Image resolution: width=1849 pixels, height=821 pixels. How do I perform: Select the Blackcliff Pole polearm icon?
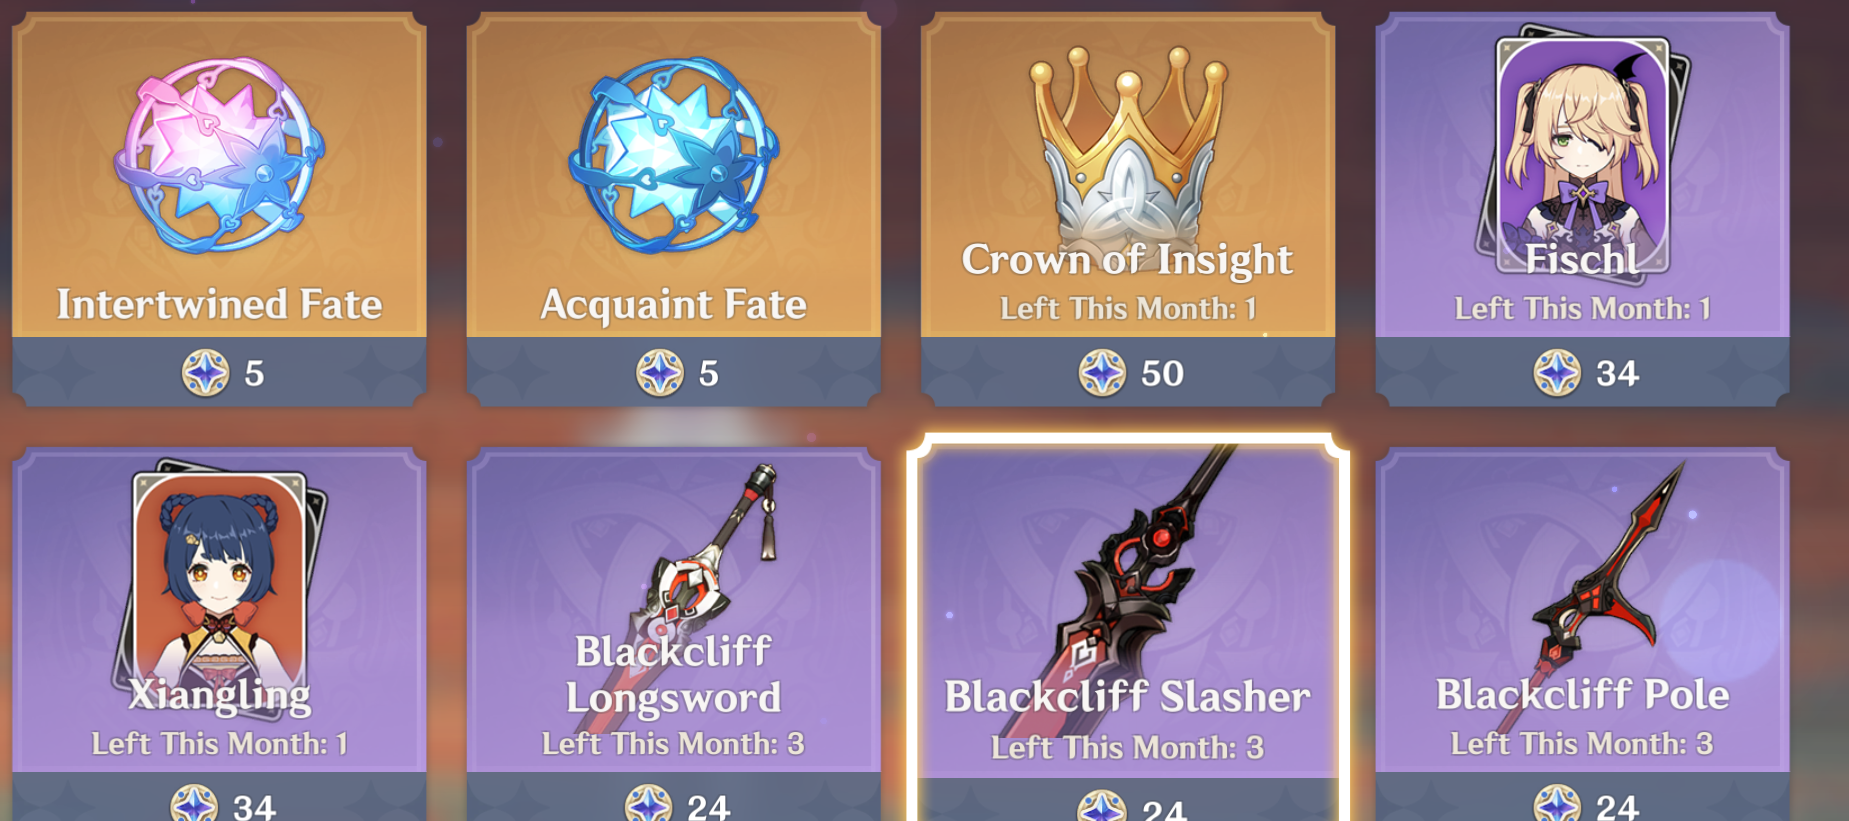click(x=1590, y=590)
